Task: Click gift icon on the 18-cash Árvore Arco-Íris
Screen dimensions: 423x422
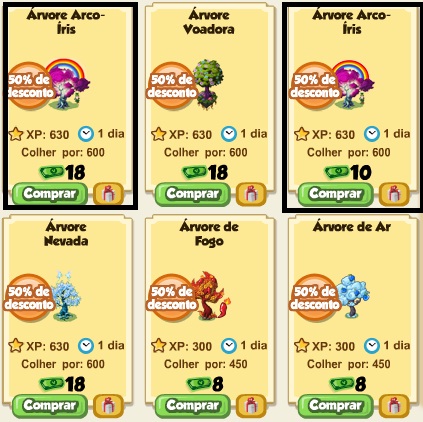Action: point(108,194)
